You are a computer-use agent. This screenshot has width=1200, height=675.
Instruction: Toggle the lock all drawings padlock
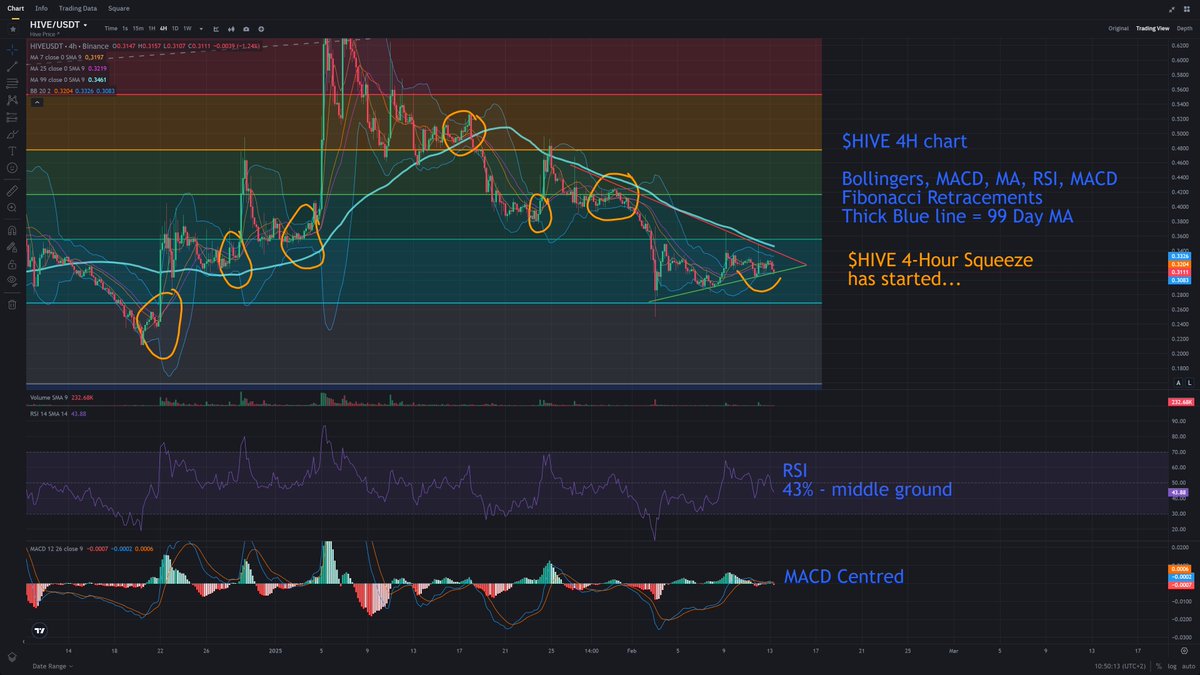(12, 264)
